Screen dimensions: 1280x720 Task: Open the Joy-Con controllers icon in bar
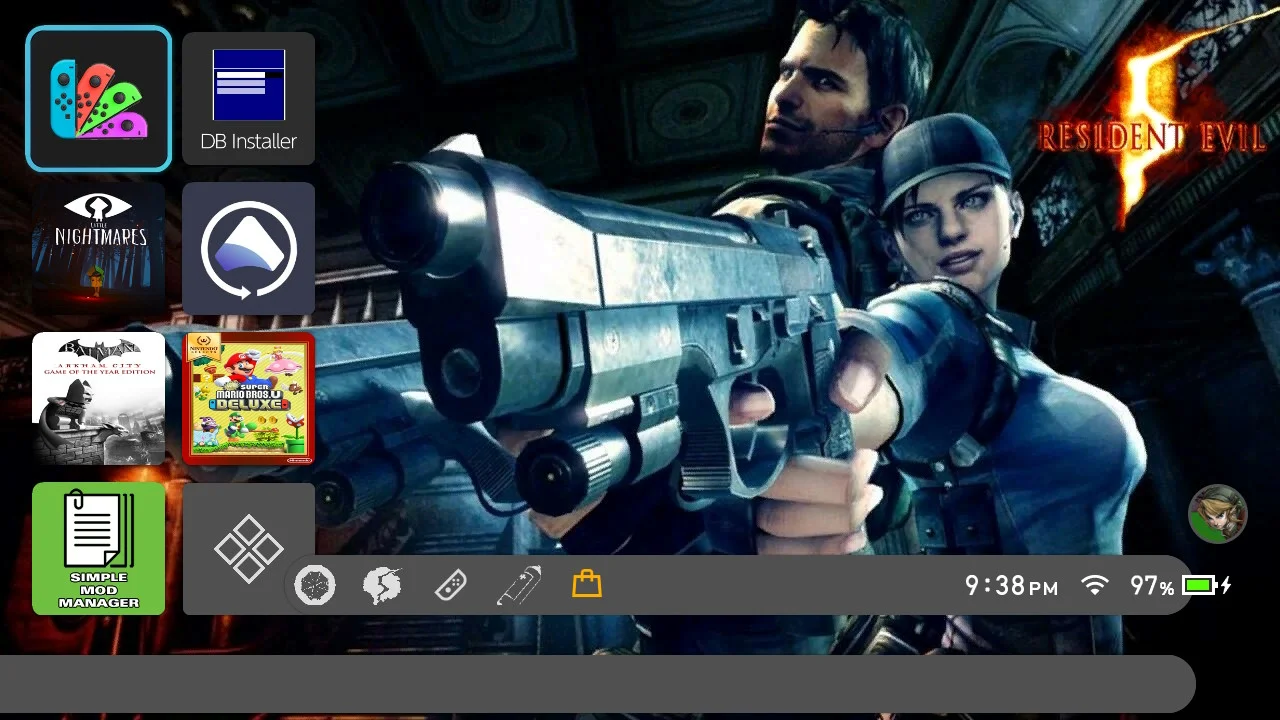450,585
